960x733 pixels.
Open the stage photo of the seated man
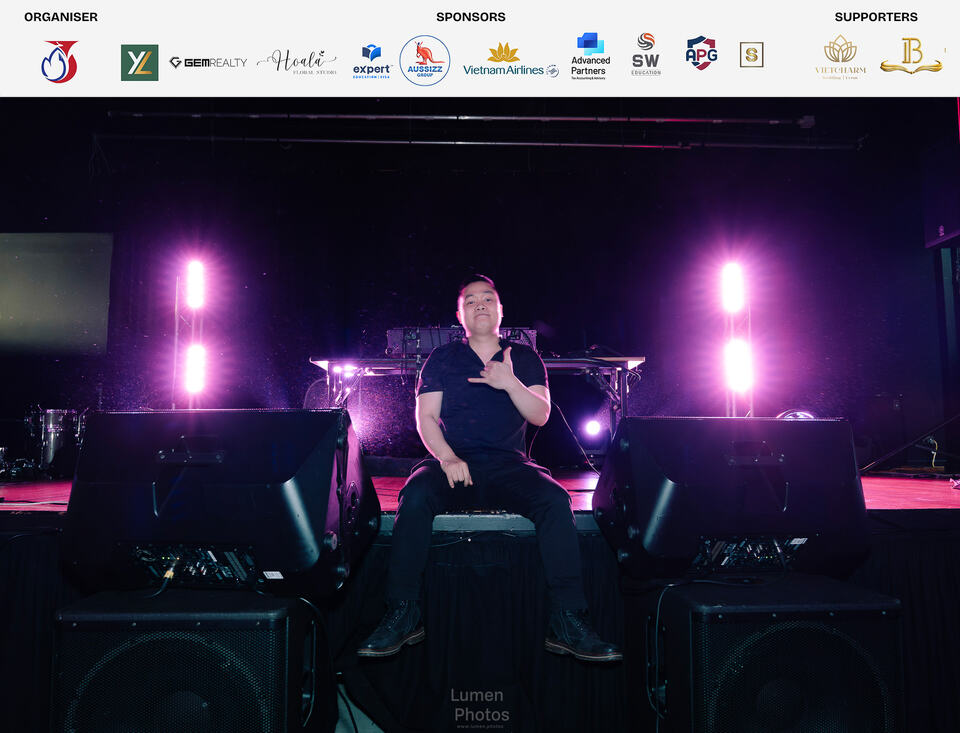point(480,415)
